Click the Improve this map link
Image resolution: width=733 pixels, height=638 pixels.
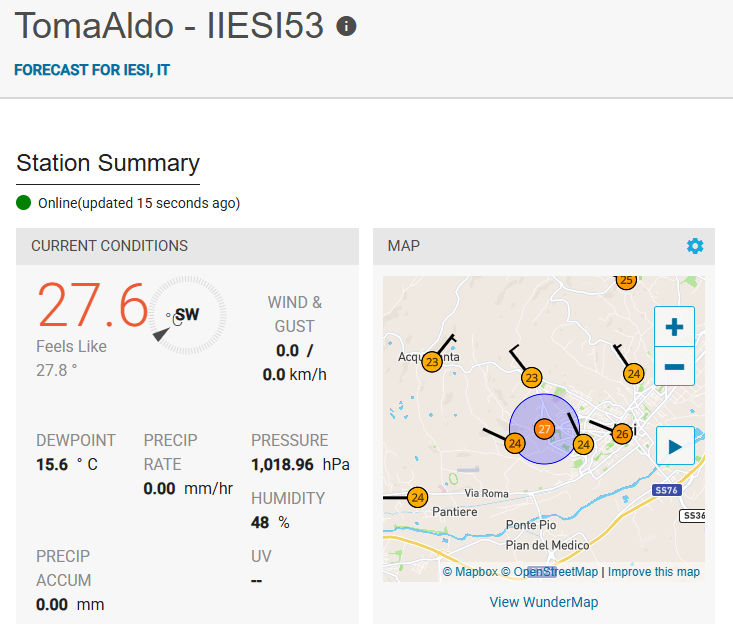pyautogui.click(x=653, y=572)
